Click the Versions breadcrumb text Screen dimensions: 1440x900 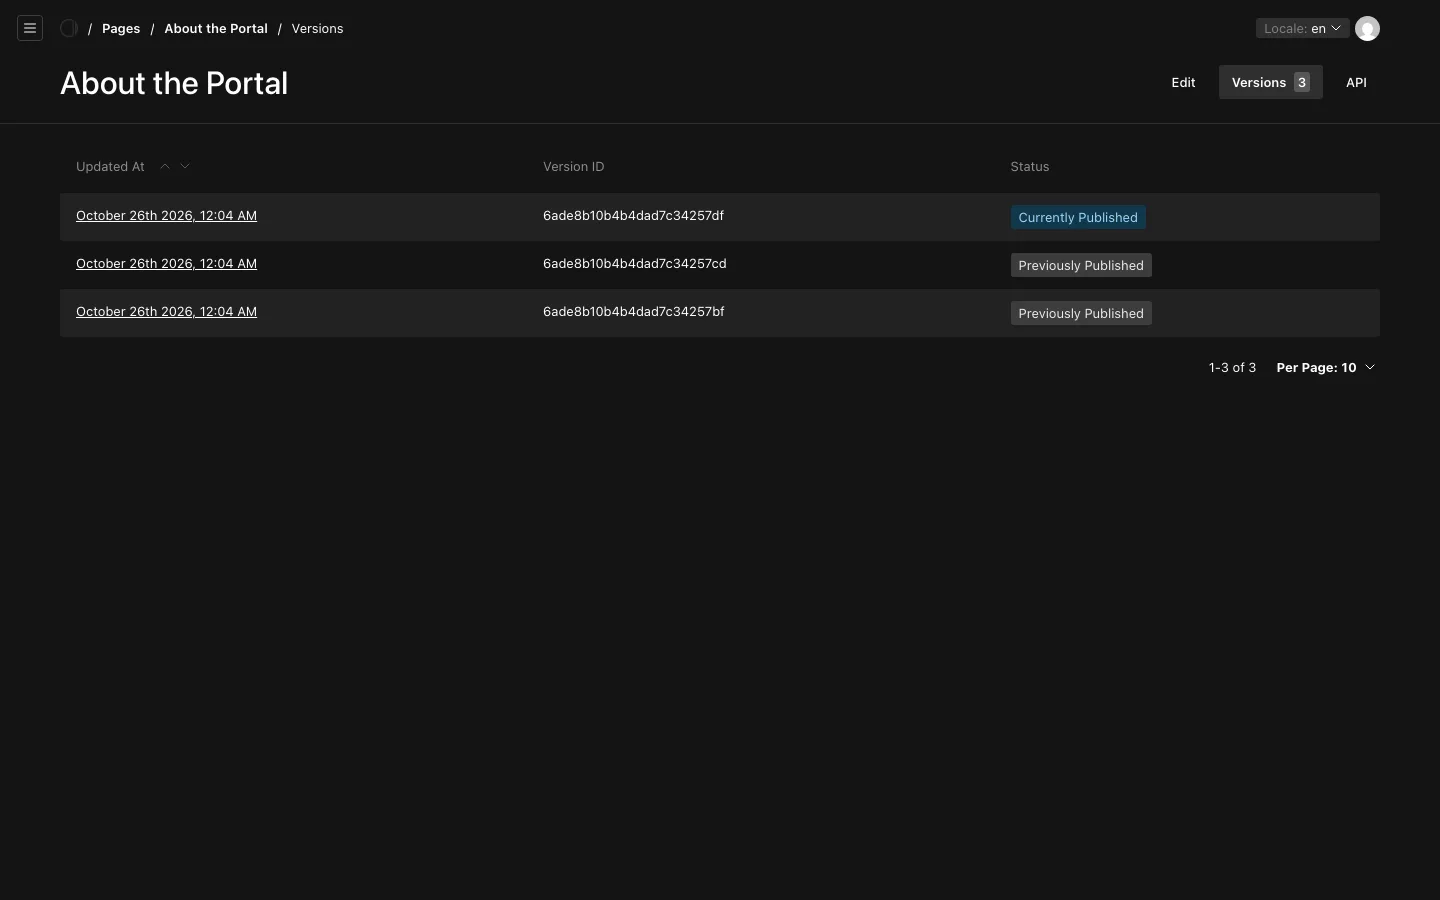(x=317, y=28)
